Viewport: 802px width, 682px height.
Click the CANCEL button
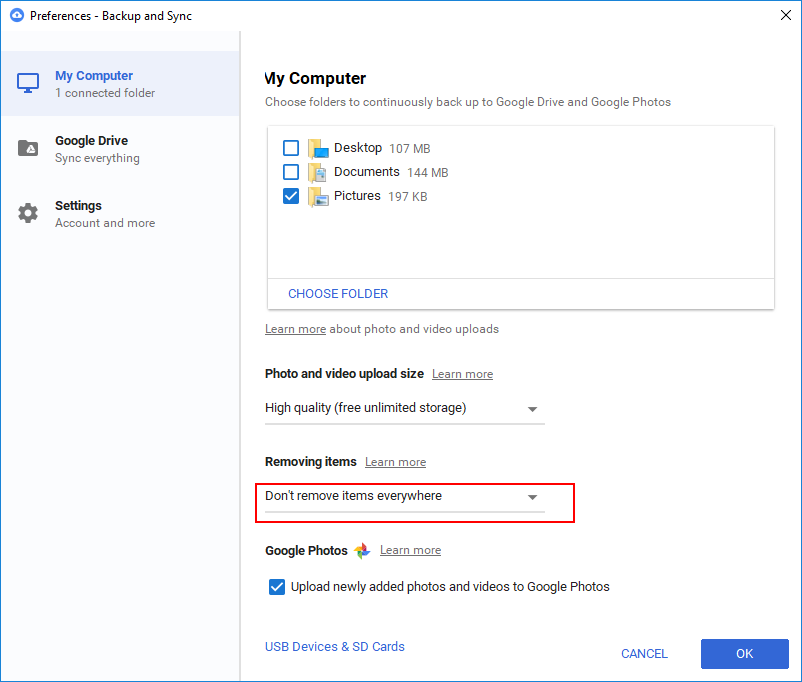[x=644, y=654]
